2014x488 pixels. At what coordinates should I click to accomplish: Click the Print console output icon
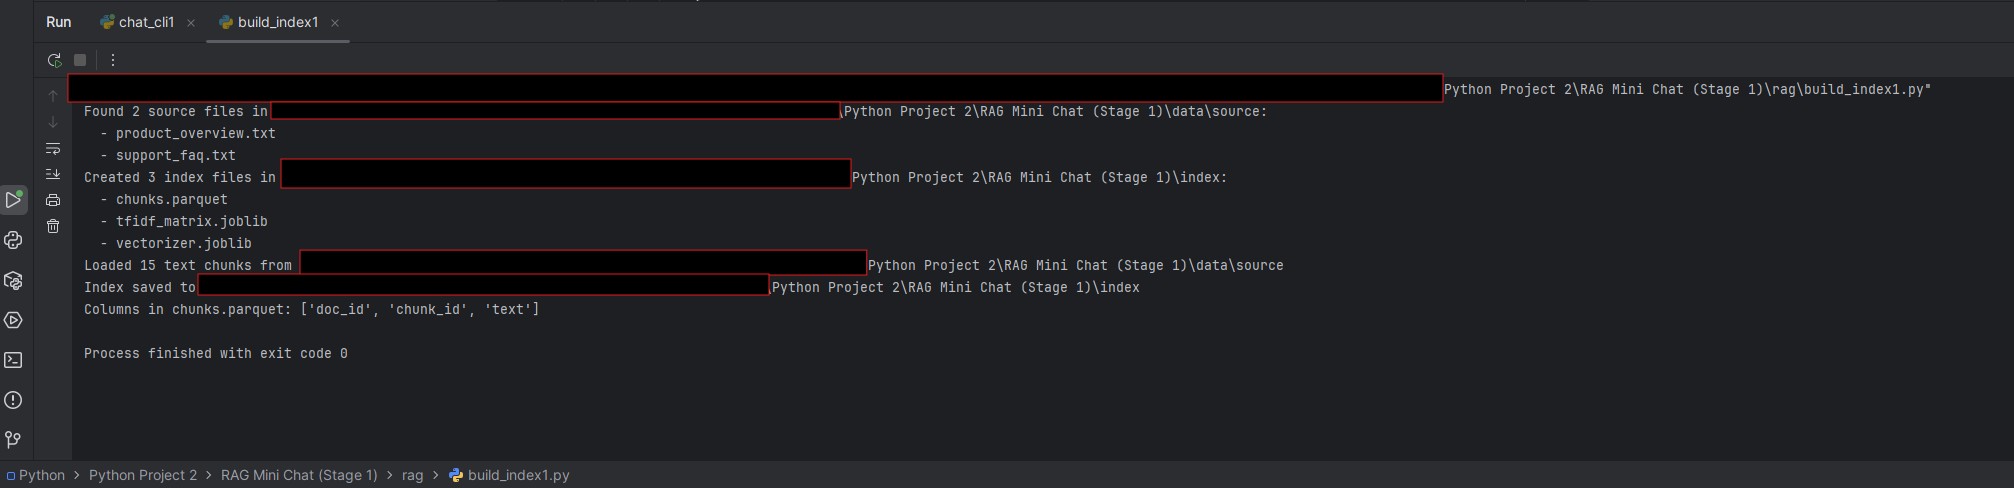pos(53,200)
